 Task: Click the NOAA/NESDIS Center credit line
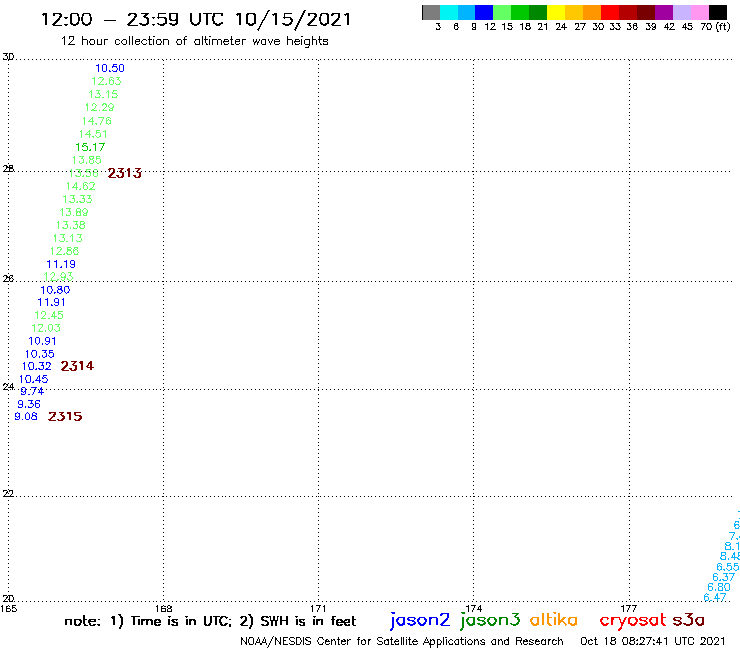[x=402, y=641]
